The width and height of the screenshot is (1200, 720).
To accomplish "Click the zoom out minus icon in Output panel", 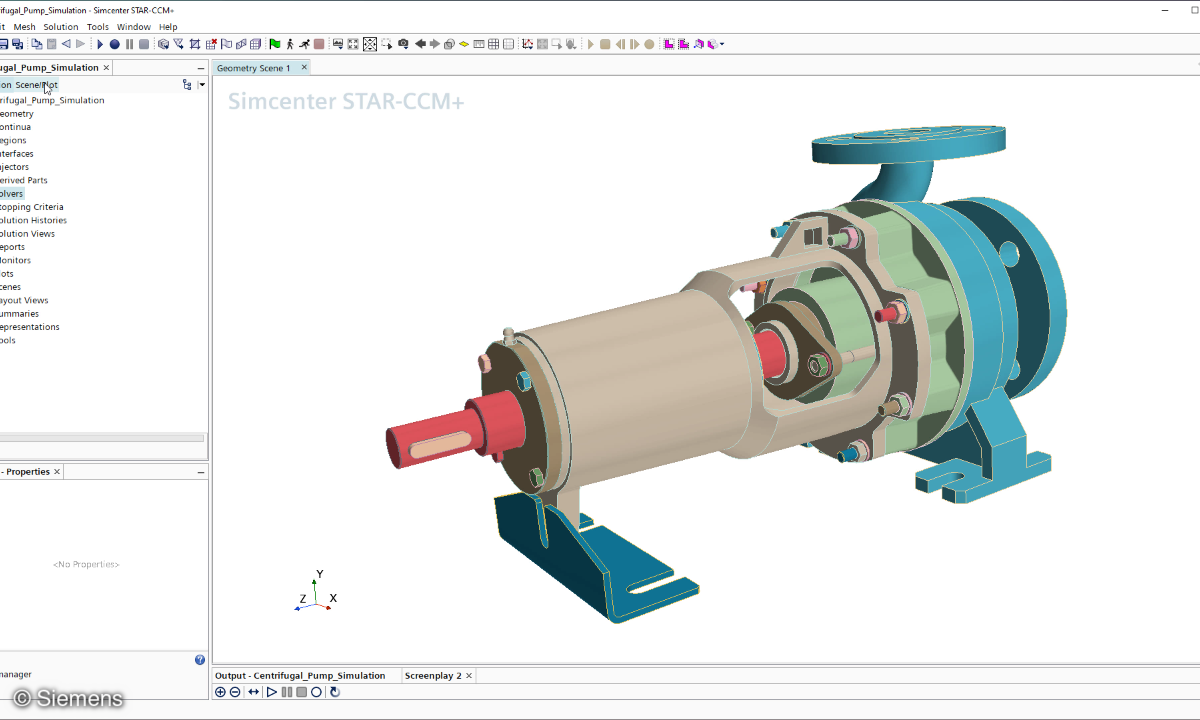I will point(235,692).
